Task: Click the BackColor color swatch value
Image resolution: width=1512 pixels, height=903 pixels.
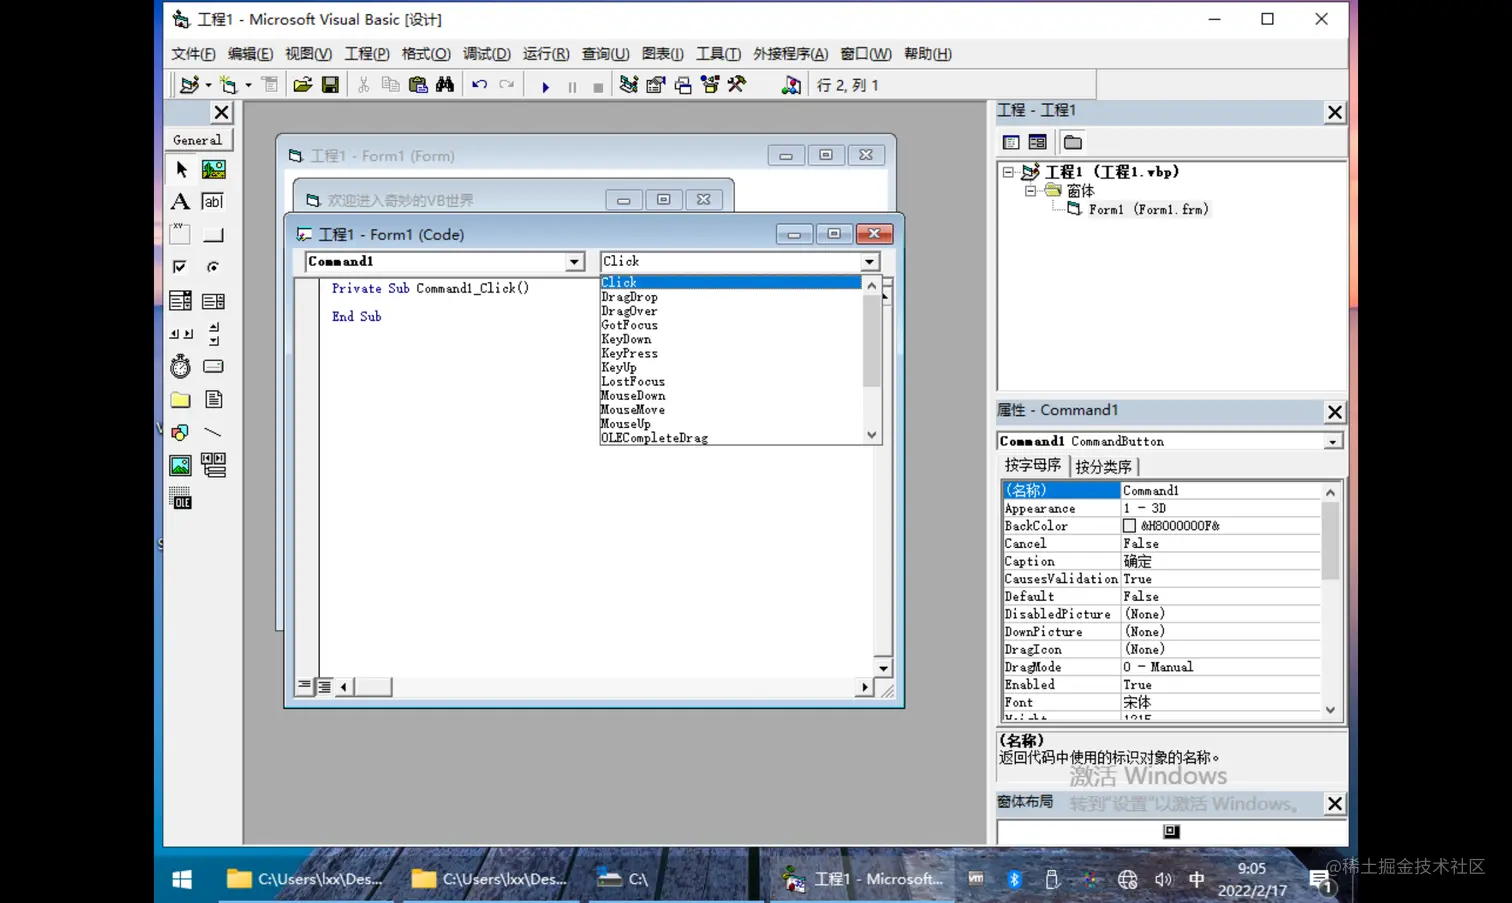Action: 1129,526
